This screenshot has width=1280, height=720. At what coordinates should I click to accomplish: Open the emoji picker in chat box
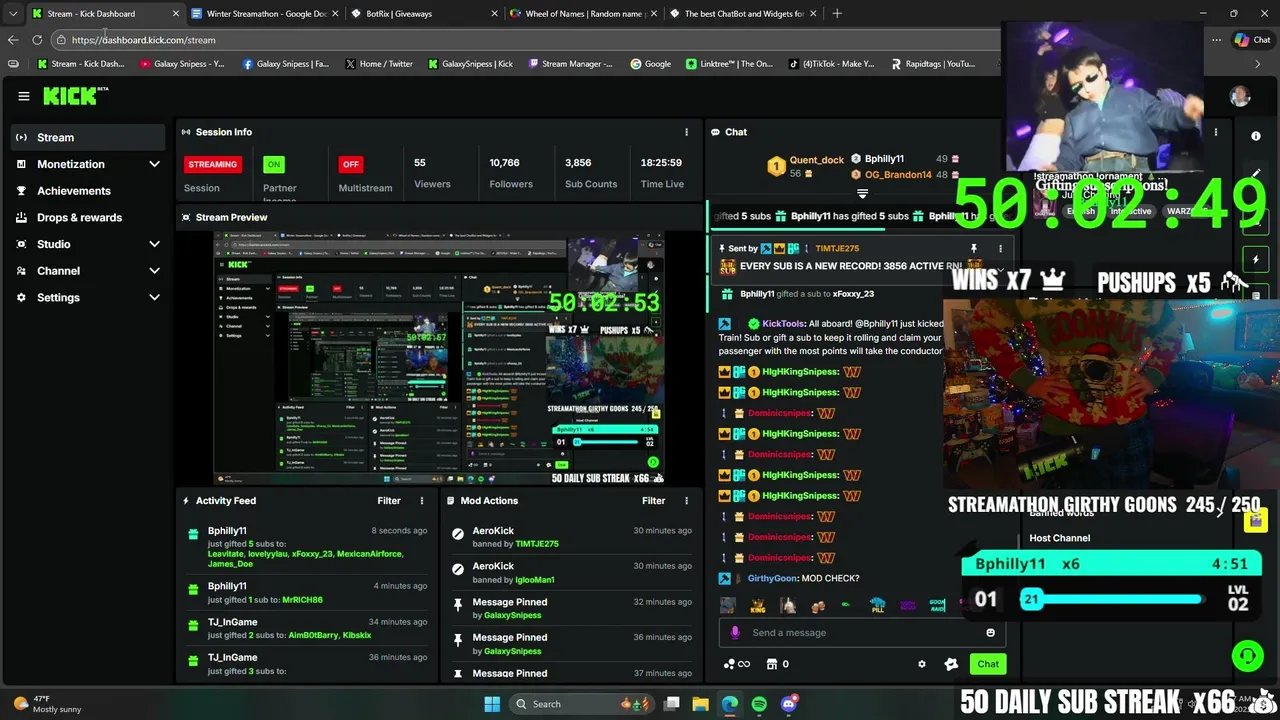point(990,633)
